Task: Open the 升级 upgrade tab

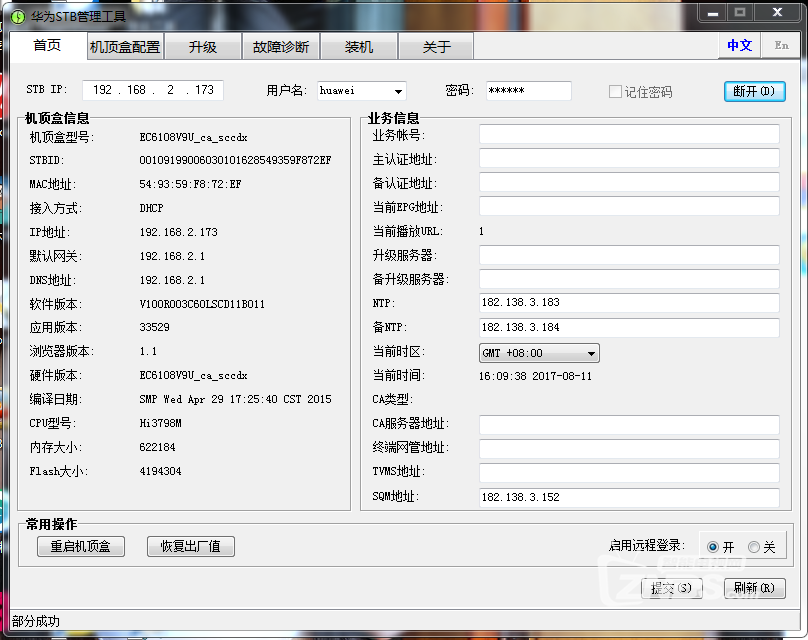Action: pos(203,46)
